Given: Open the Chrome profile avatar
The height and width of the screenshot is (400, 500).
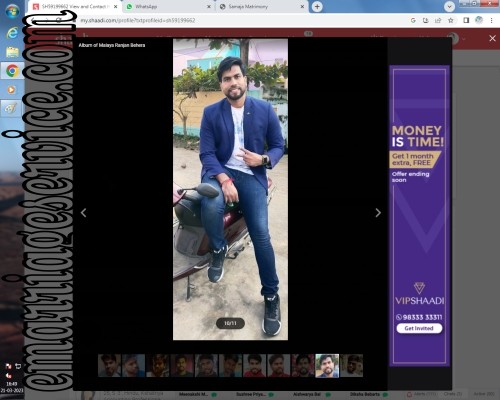Looking at the screenshot, I should coord(479,20).
